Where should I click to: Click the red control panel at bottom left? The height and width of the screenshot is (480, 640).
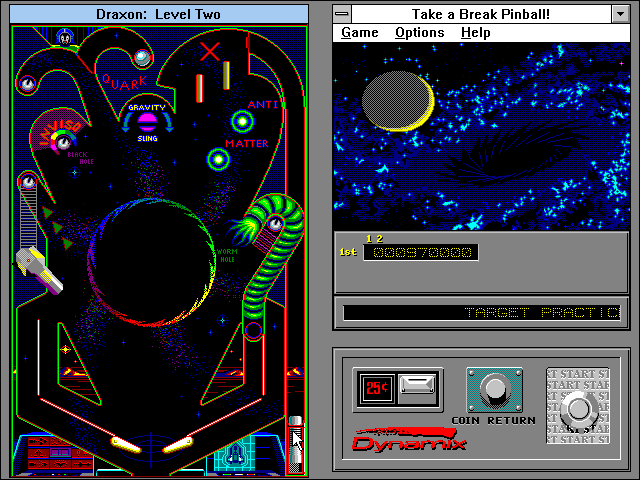(60, 453)
